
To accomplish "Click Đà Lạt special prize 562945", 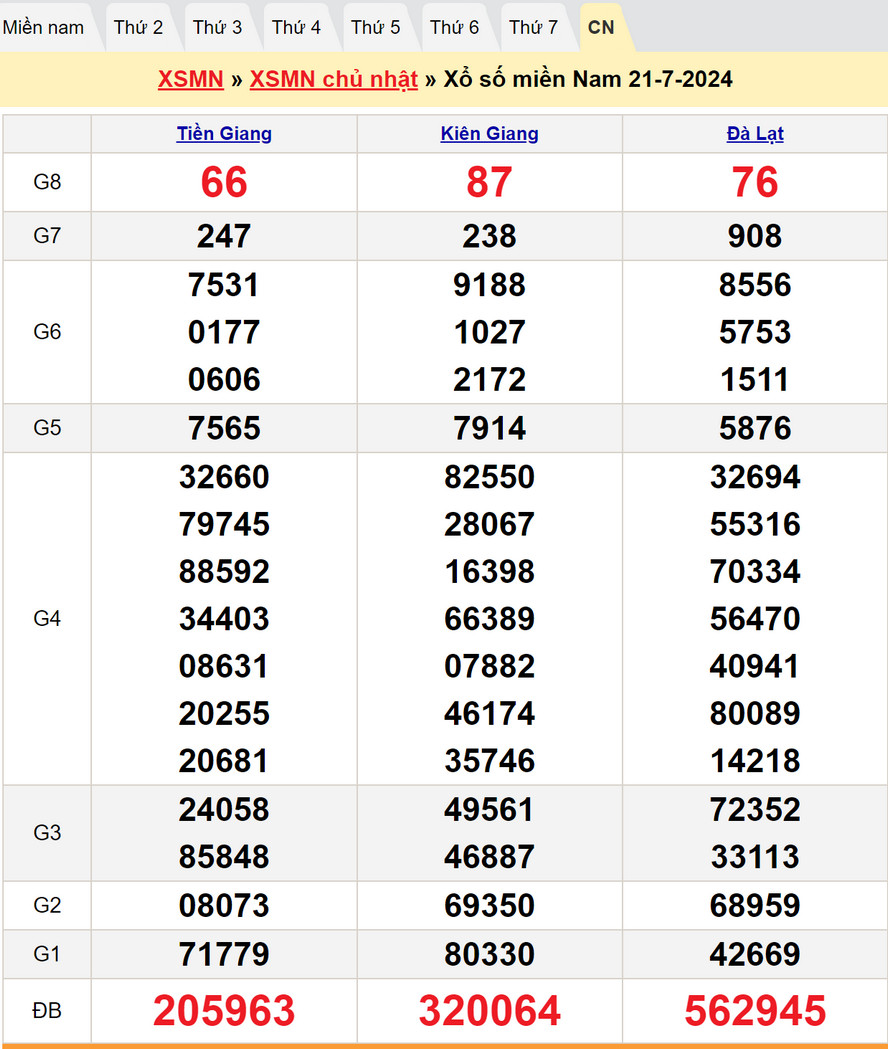I will point(755,1011).
